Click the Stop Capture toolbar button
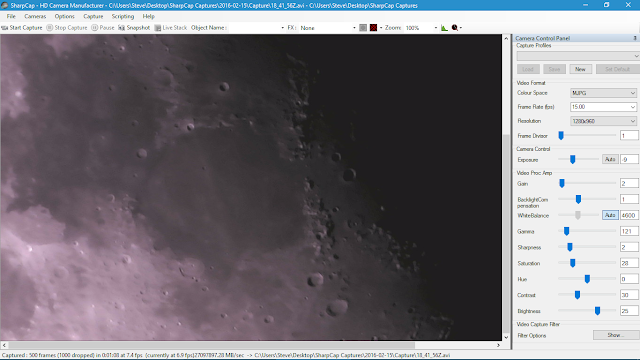 (x=67, y=28)
